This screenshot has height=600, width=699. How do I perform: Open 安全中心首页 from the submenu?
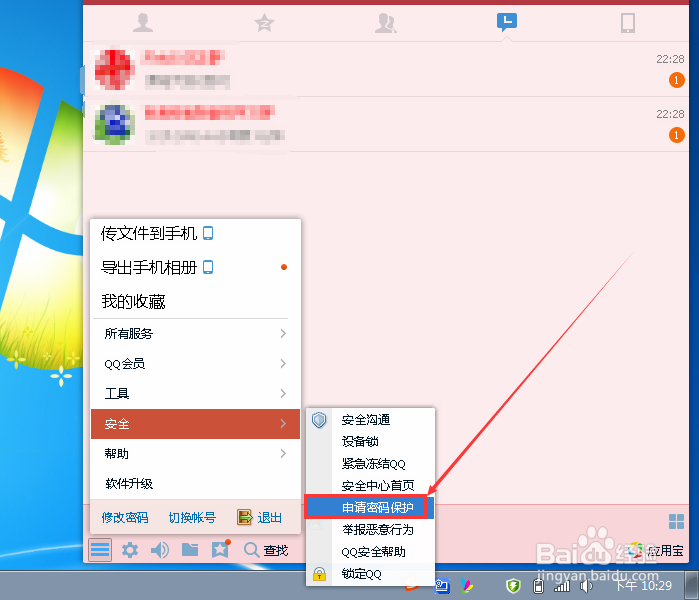click(x=370, y=485)
